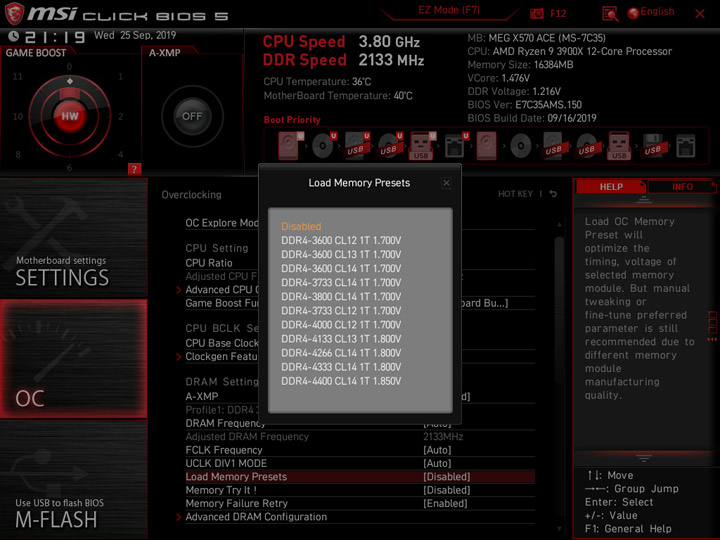Click the red Game Boost help question mark
This screenshot has height=540, width=720.
tap(134, 169)
